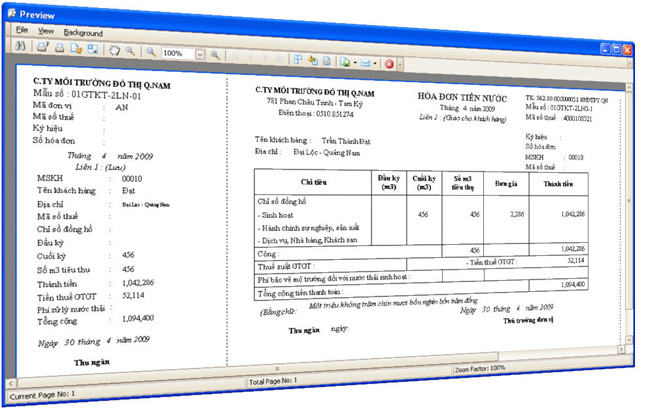Click the Multiple Pages icon
This screenshot has width=650, height=411.
(299, 58)
